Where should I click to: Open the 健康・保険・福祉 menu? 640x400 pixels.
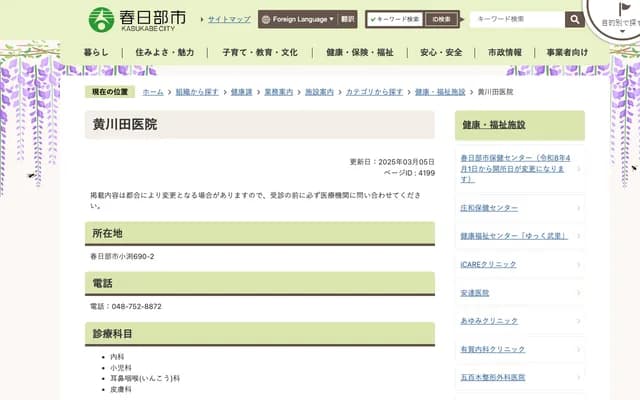pos(359,52)
